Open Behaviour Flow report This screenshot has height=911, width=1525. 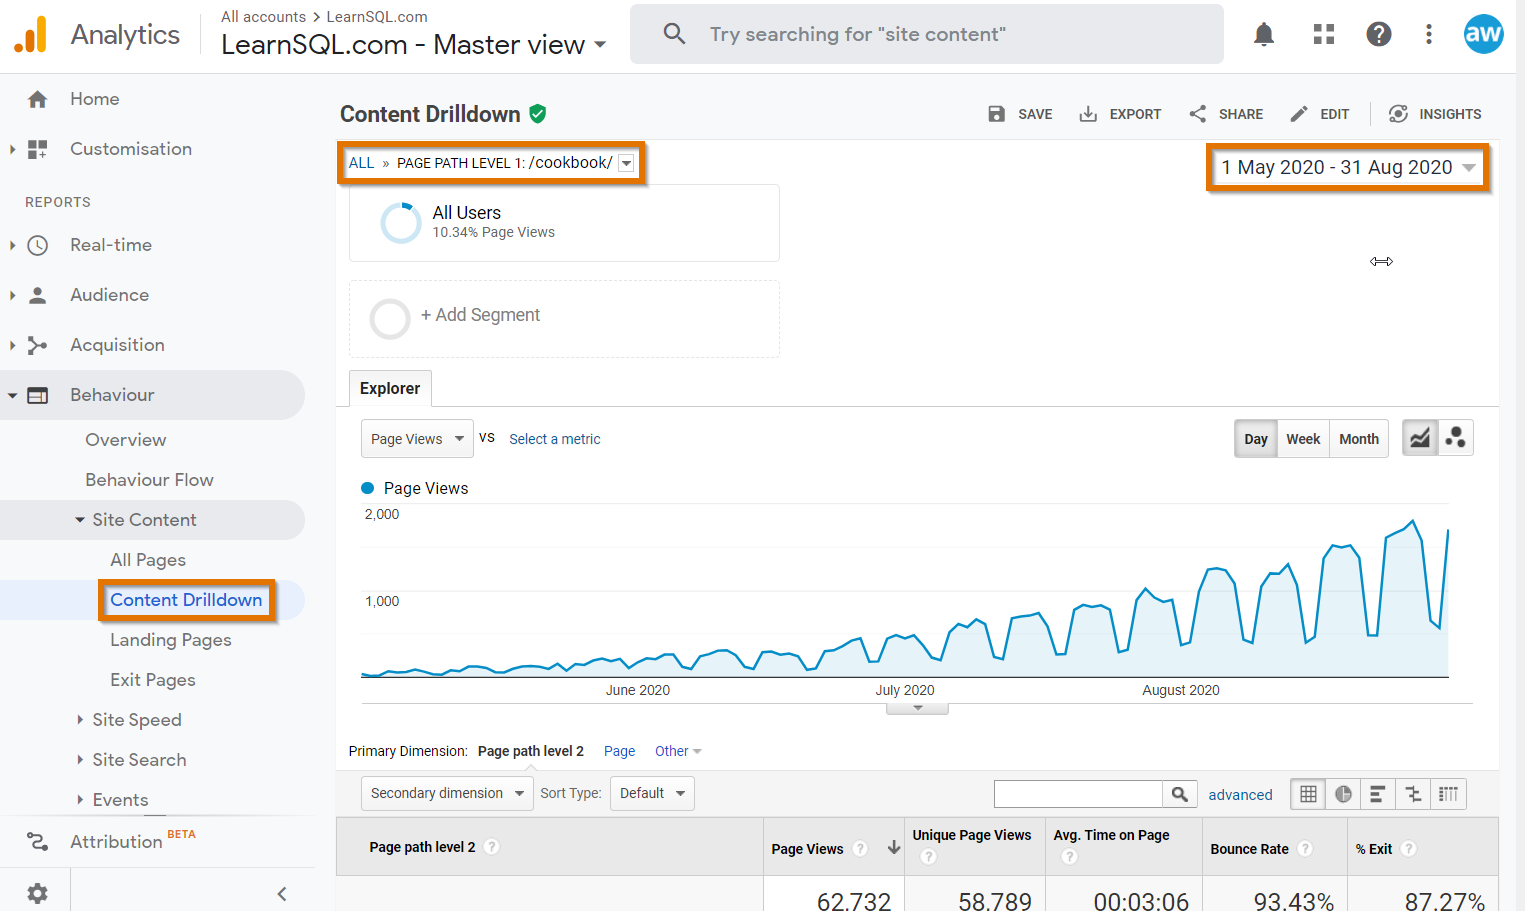coord(149,480)
